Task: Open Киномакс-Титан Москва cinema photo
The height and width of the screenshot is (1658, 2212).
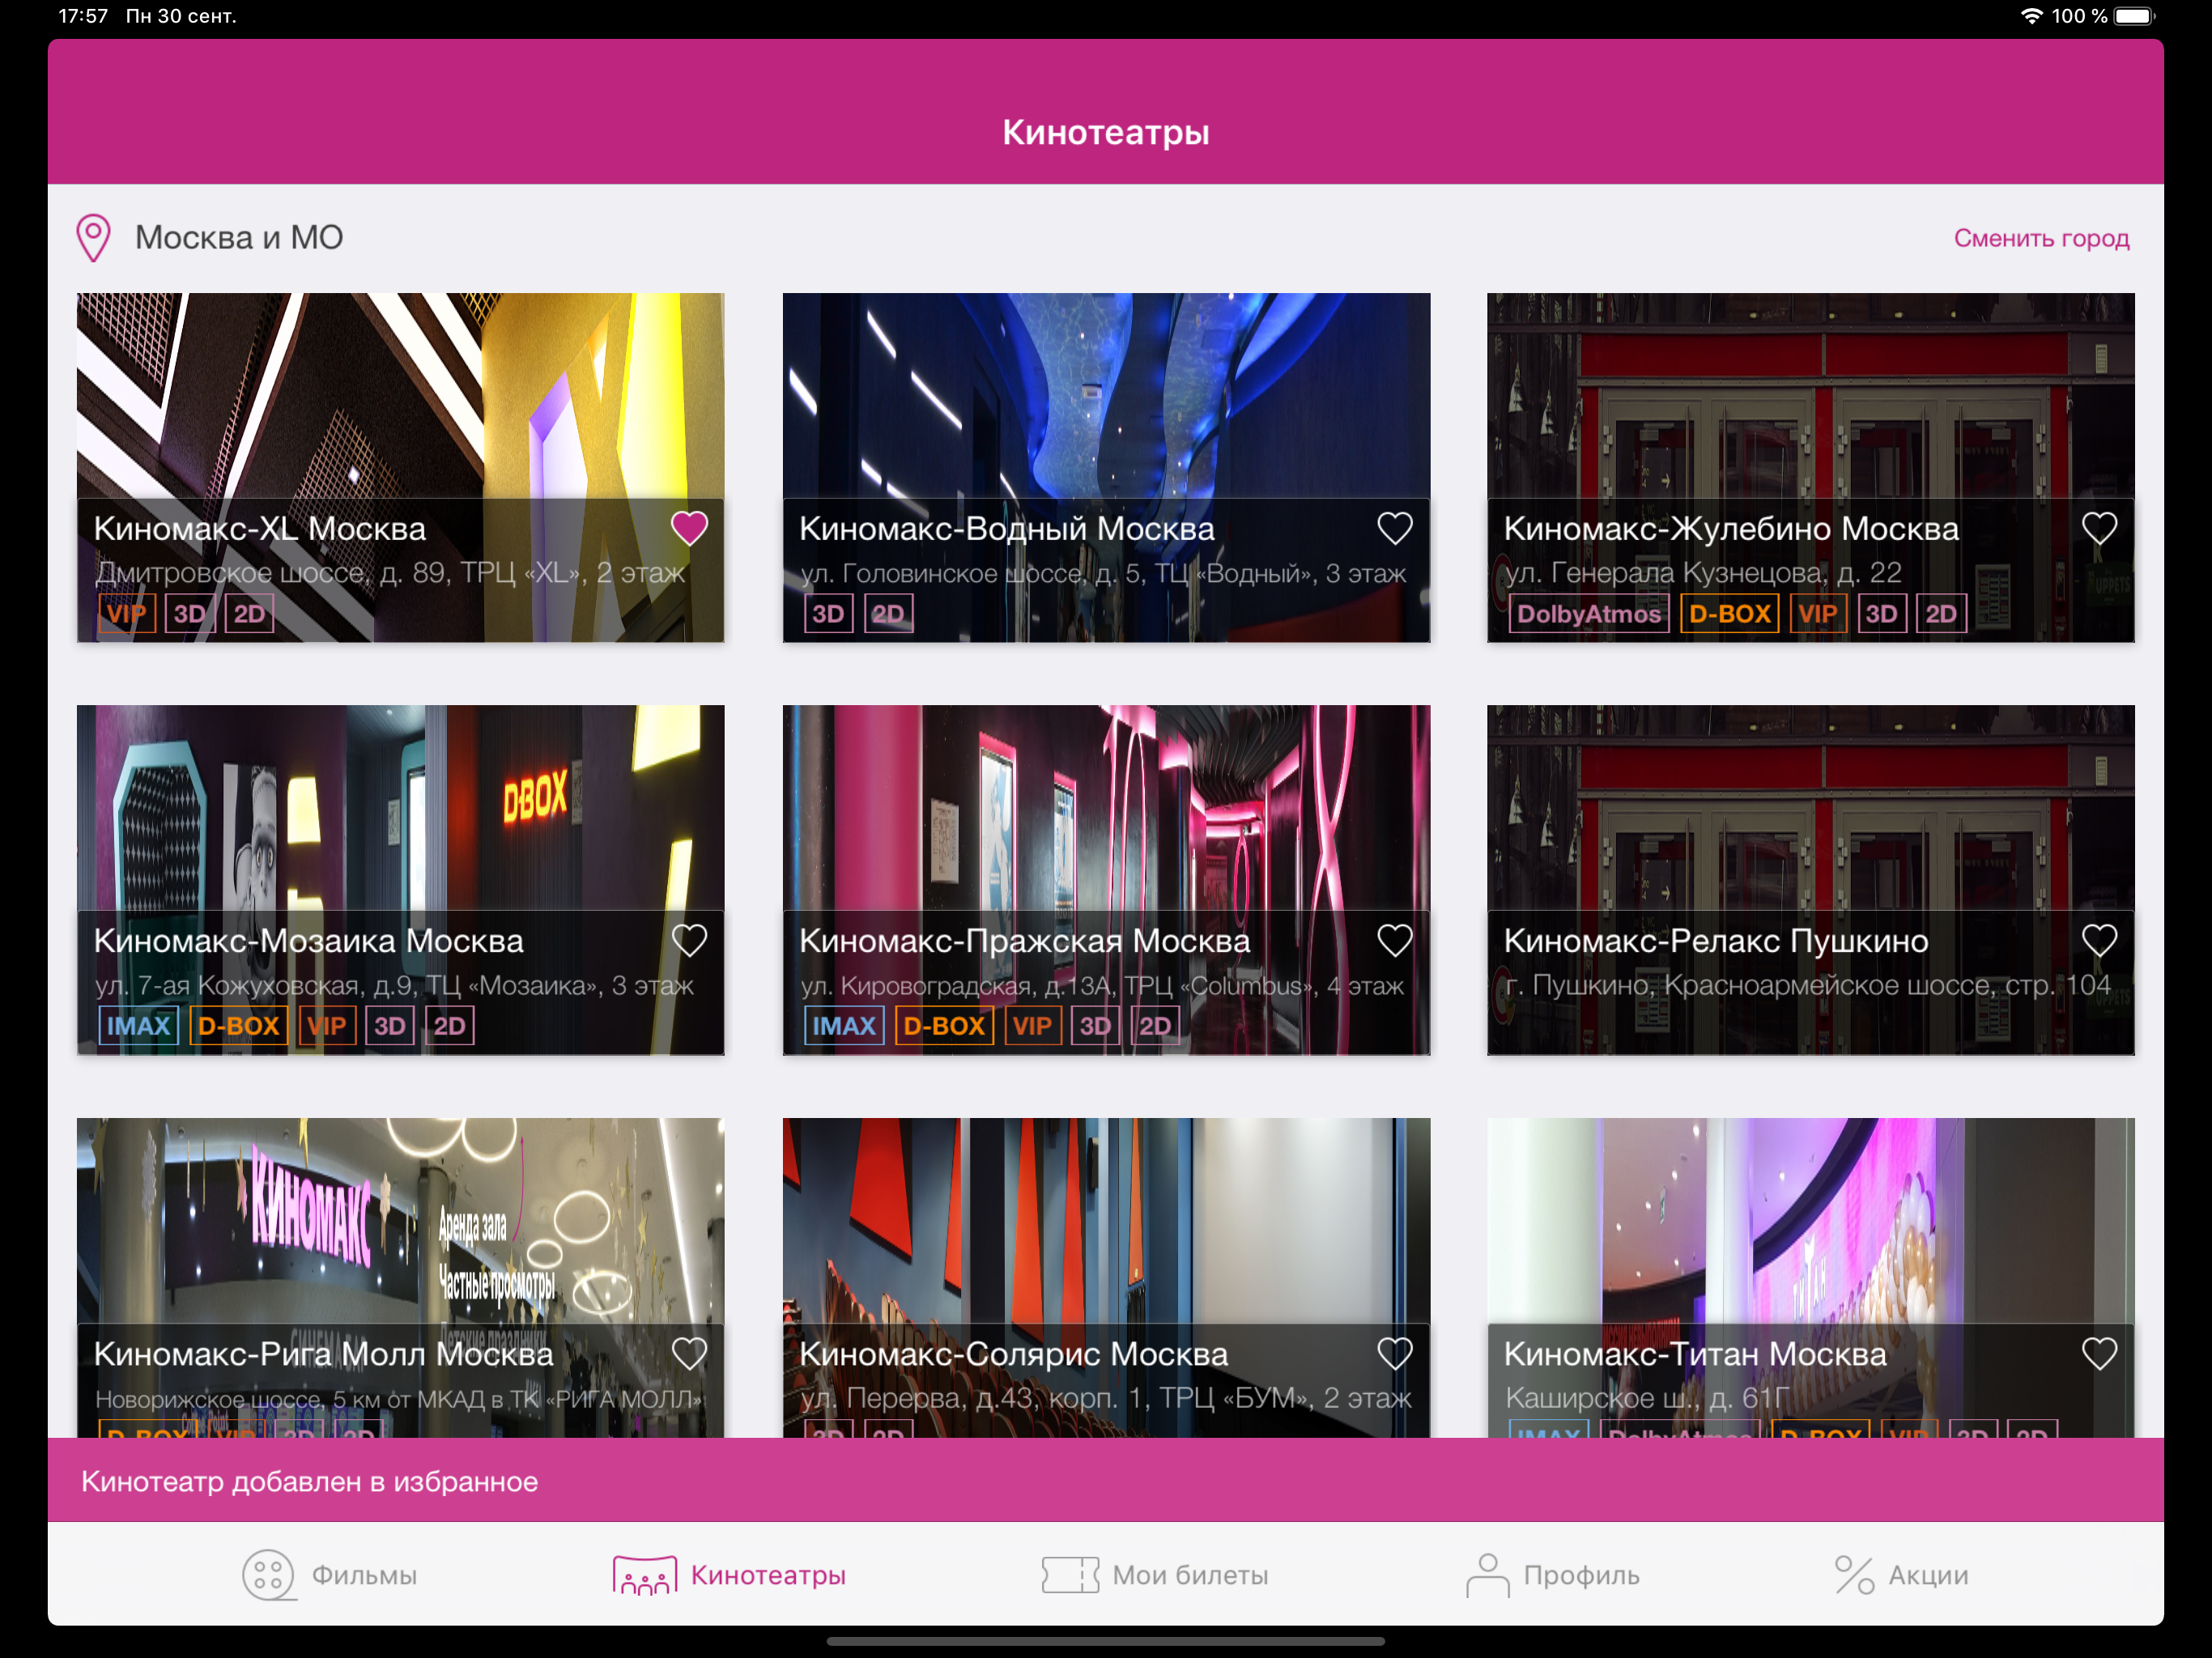Action: click(1810, 1221)
